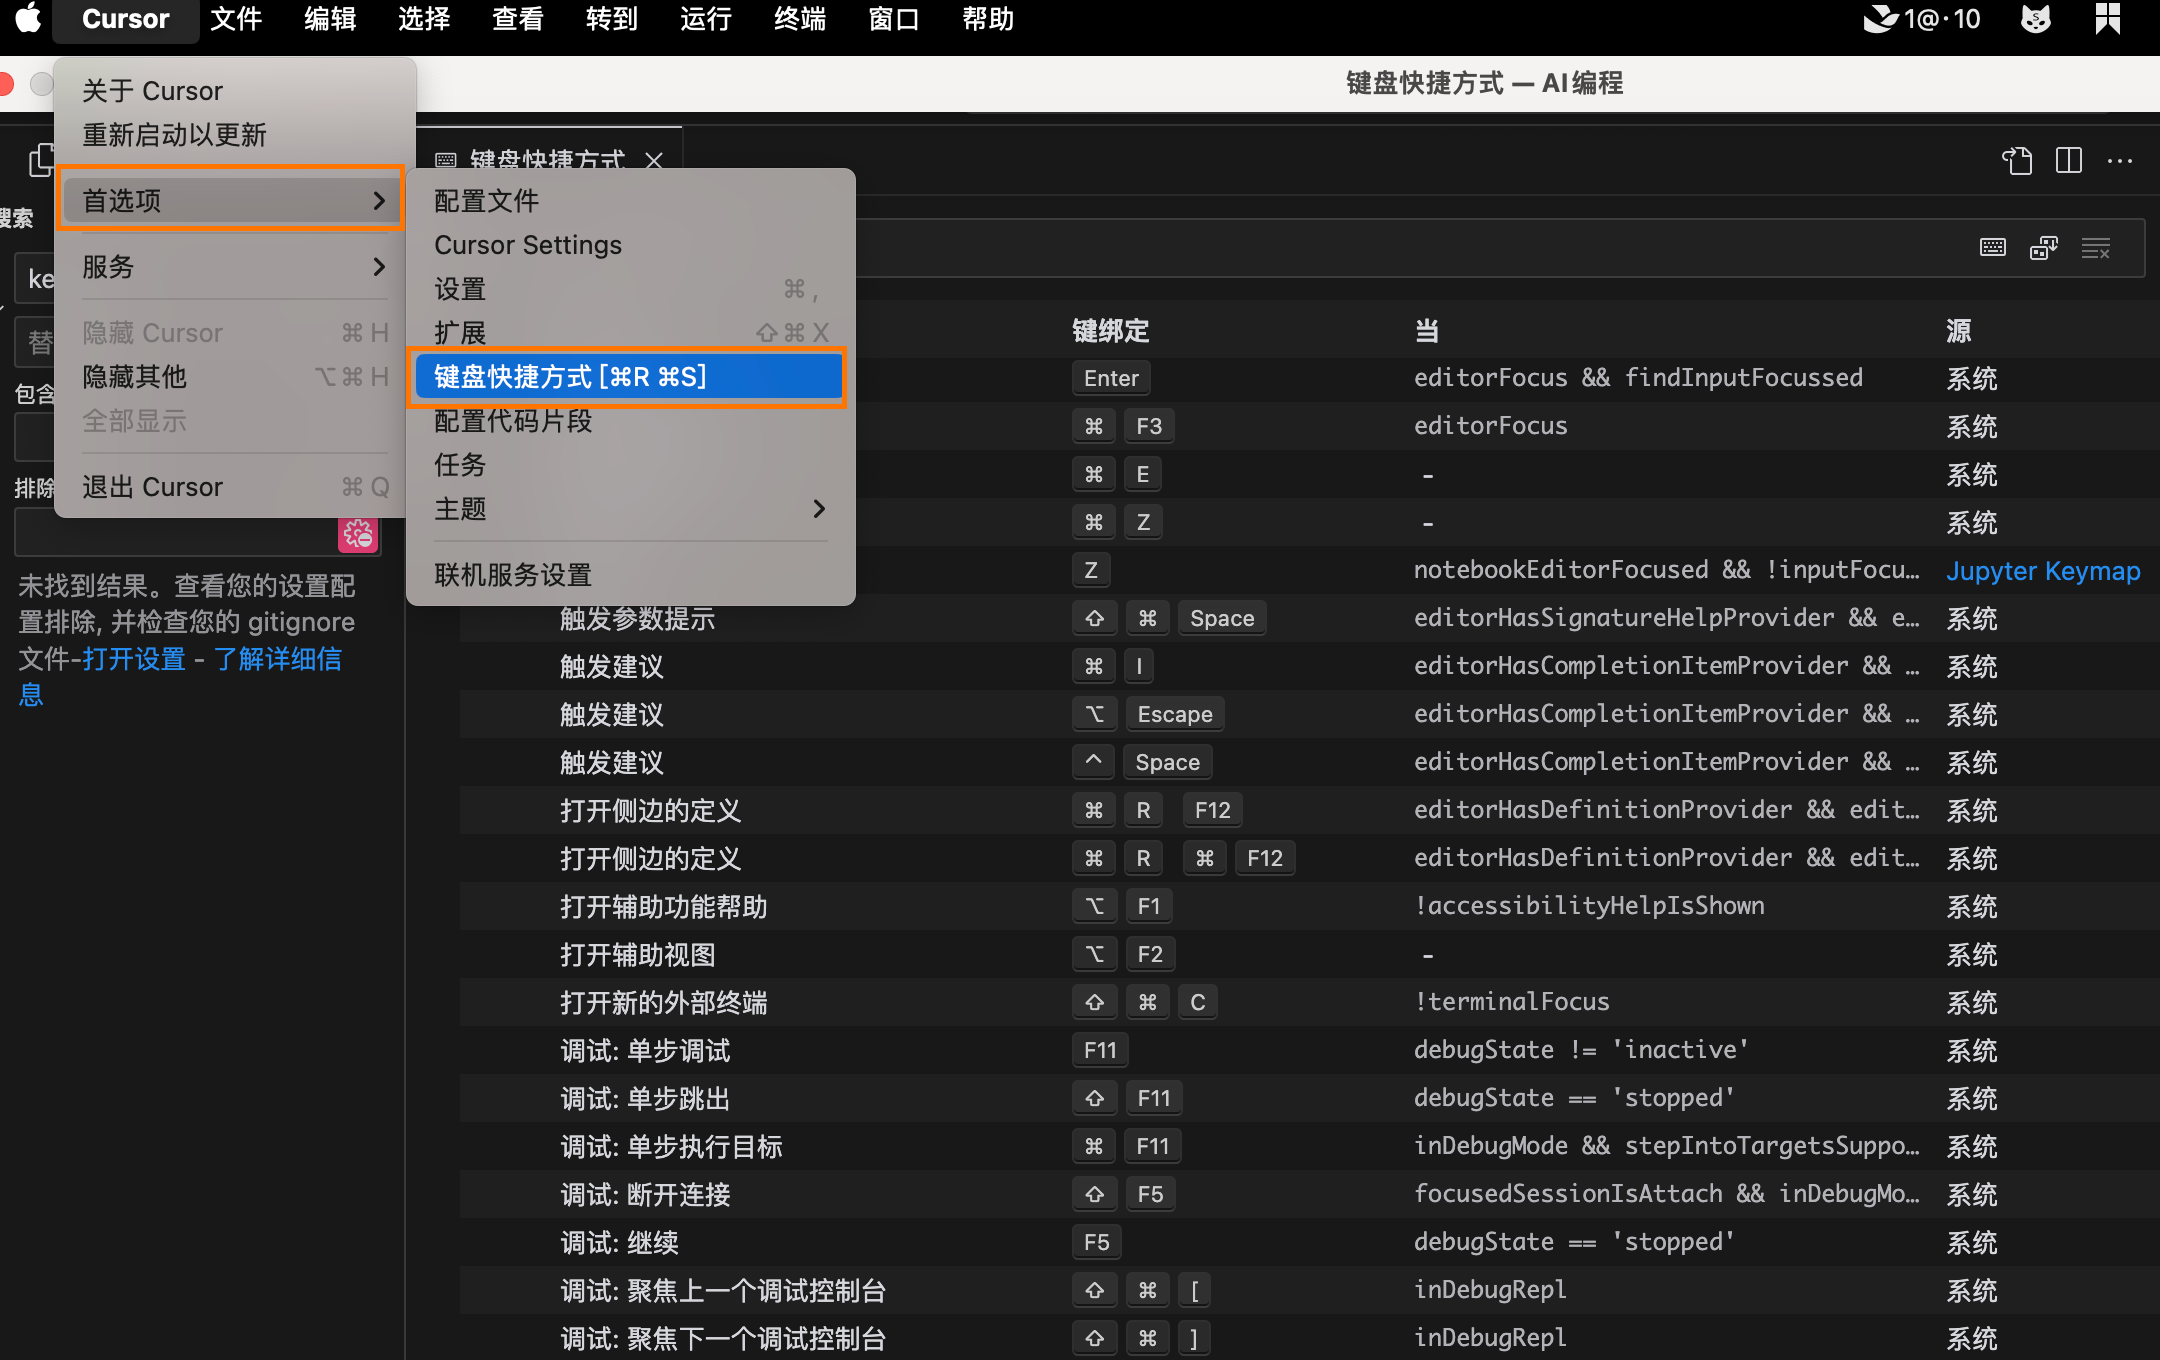Expand the 首选项 submenu arrow
This screenshot has height=1360, width=2160.
click(x=378, y=201)
